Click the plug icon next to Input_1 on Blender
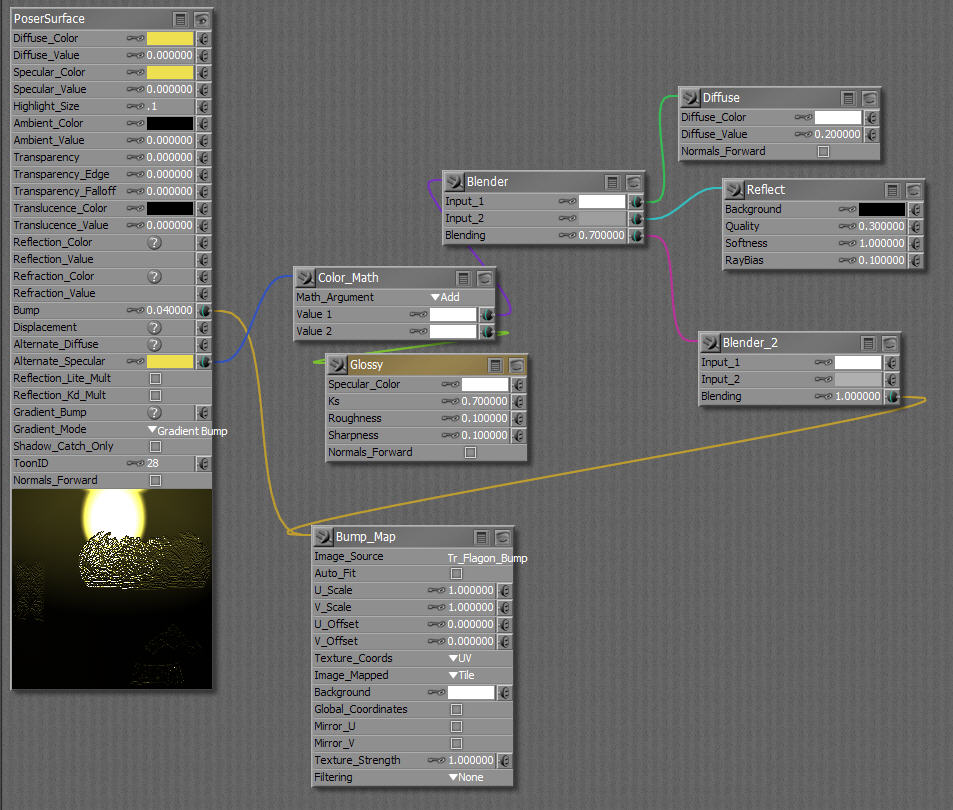Screen dimensions: 953x810 point(567,201)
